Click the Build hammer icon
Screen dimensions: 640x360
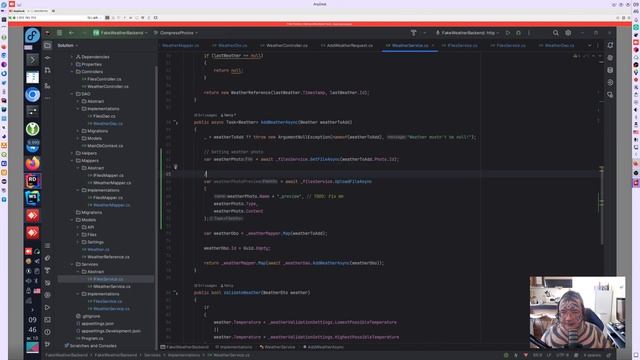click(413, 33)
